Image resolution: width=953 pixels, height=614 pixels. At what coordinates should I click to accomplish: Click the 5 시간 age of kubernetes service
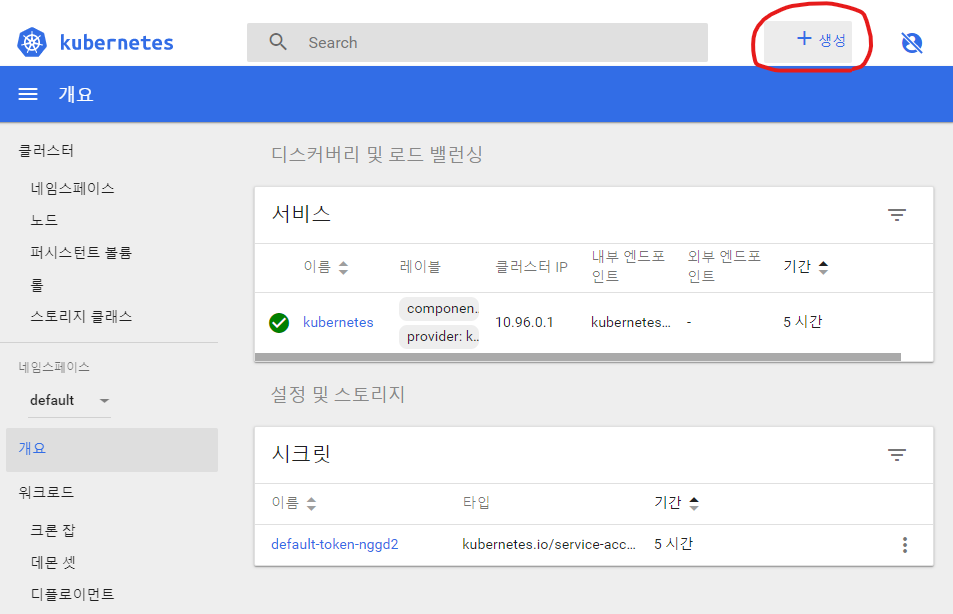click(x=802, y=322)
